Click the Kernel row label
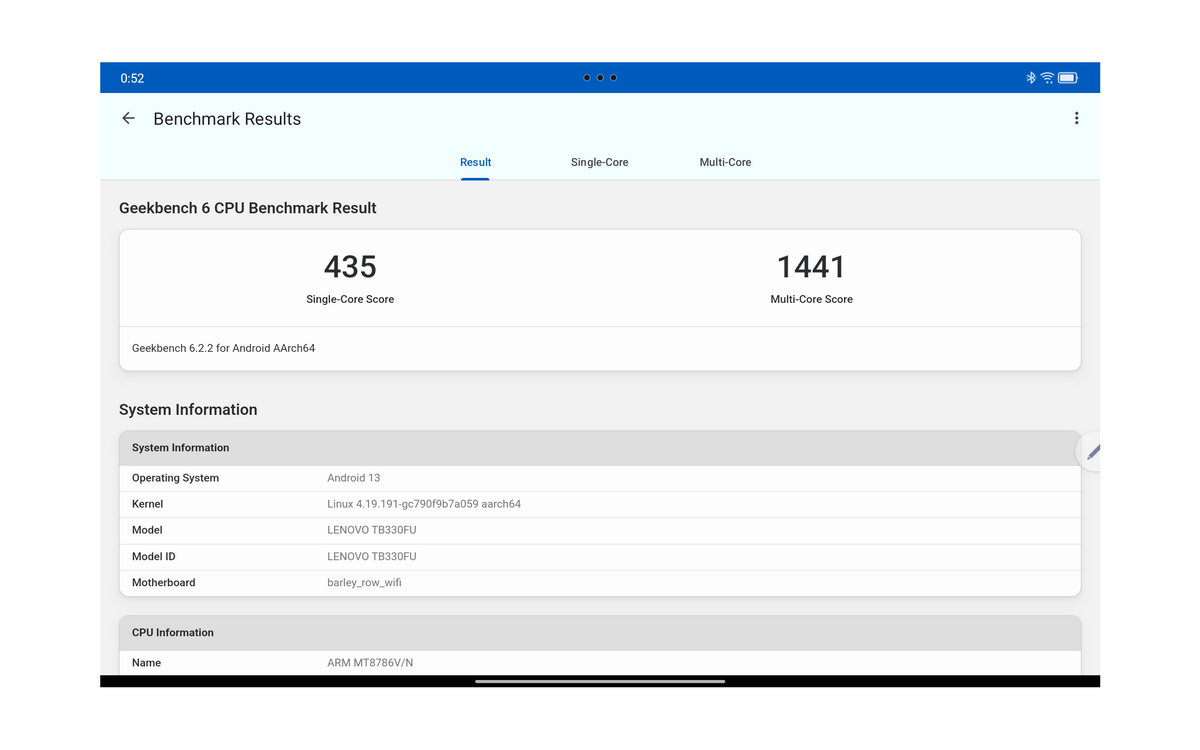The width and height of the screenshot is (1200, 750). (x=147, y=504)
